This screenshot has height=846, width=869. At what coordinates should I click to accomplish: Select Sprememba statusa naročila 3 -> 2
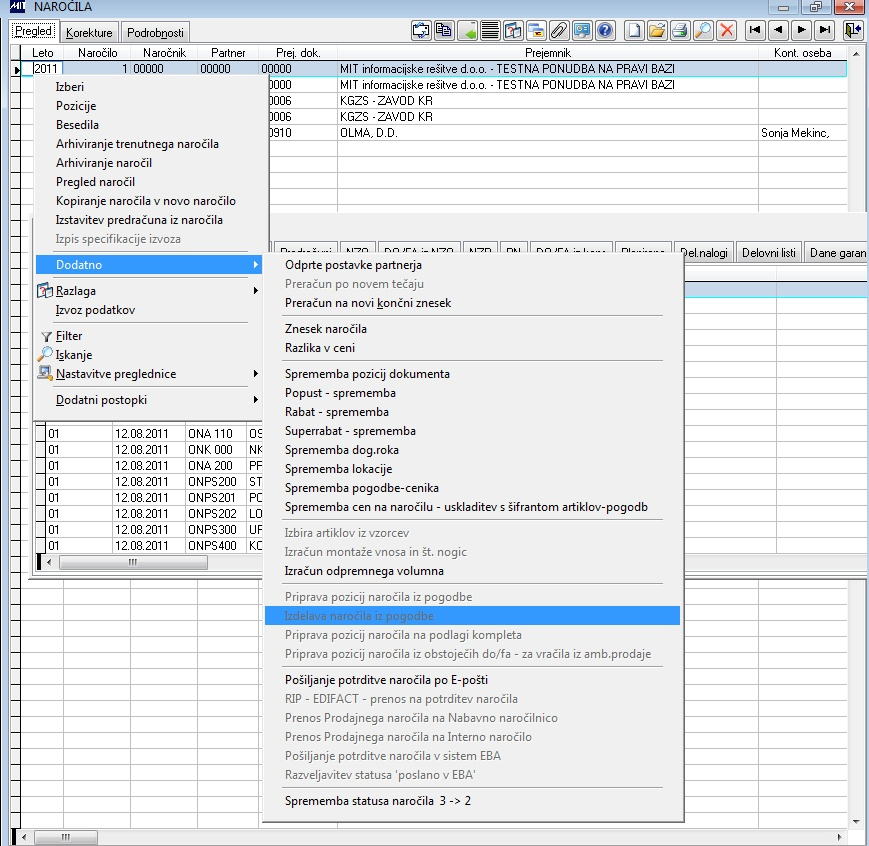coord(378,801)
